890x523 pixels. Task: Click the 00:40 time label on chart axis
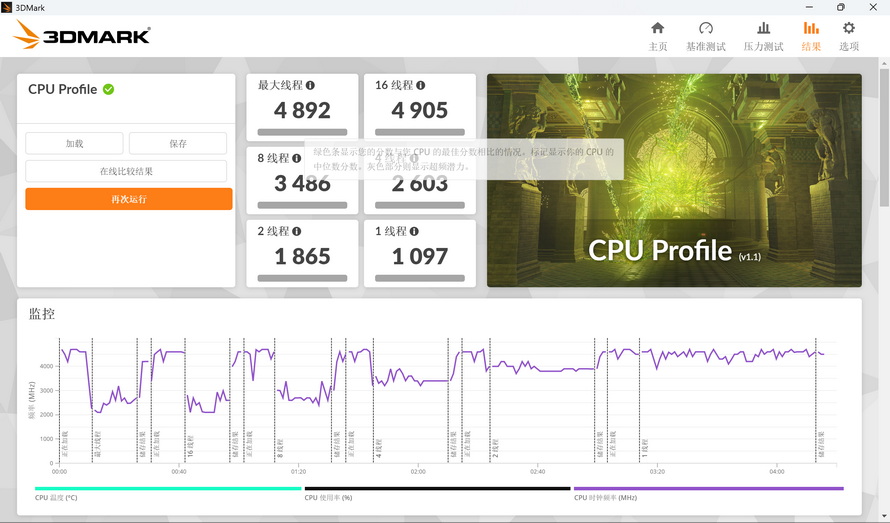(179, 471)
